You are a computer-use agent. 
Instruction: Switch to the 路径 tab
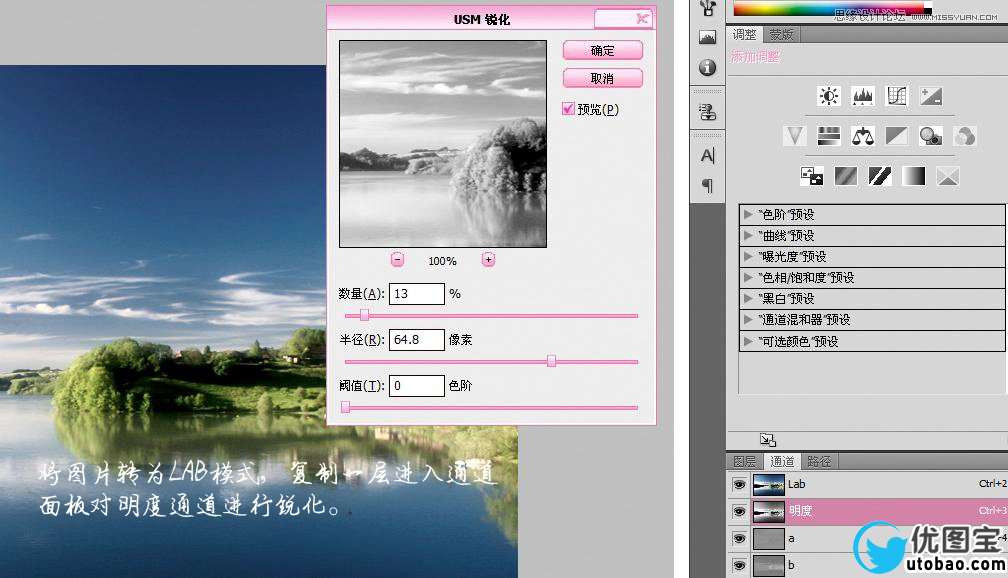tap(819, 461)
